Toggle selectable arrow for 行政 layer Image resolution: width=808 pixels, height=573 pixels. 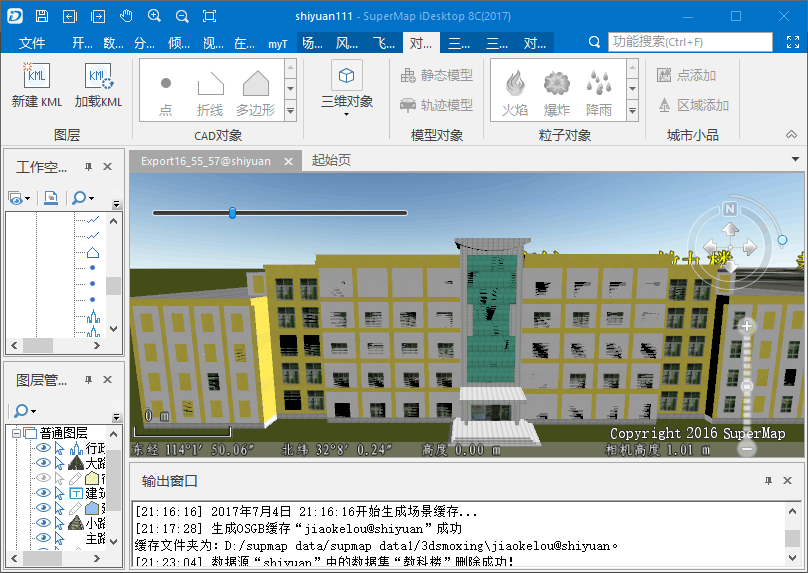(60, 448)
